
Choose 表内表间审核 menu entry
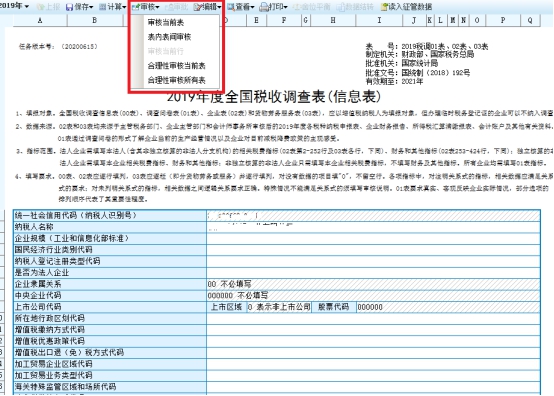click(169, 37)
